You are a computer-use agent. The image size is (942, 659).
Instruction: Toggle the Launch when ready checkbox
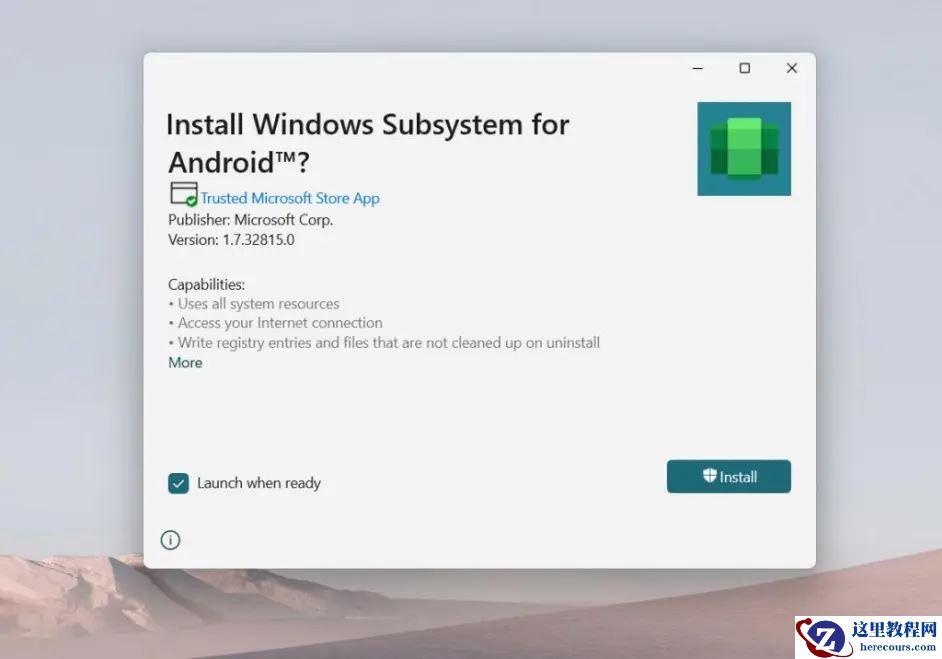pyautogui.click(x=178, y=483)
